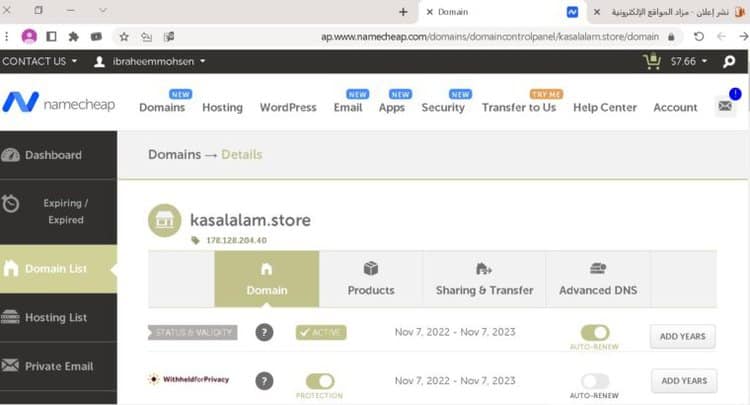The height and width of the screenshot is (405, 750).
Task: Click the wallet icon in browser toolbar
Action: tap(96, 36)
